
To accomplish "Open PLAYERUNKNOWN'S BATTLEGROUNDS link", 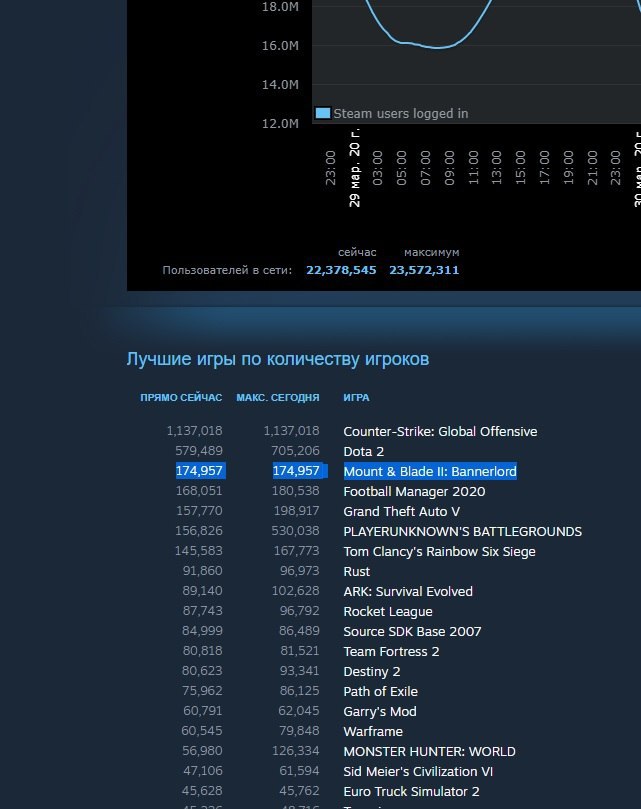I will pos(462,531).
